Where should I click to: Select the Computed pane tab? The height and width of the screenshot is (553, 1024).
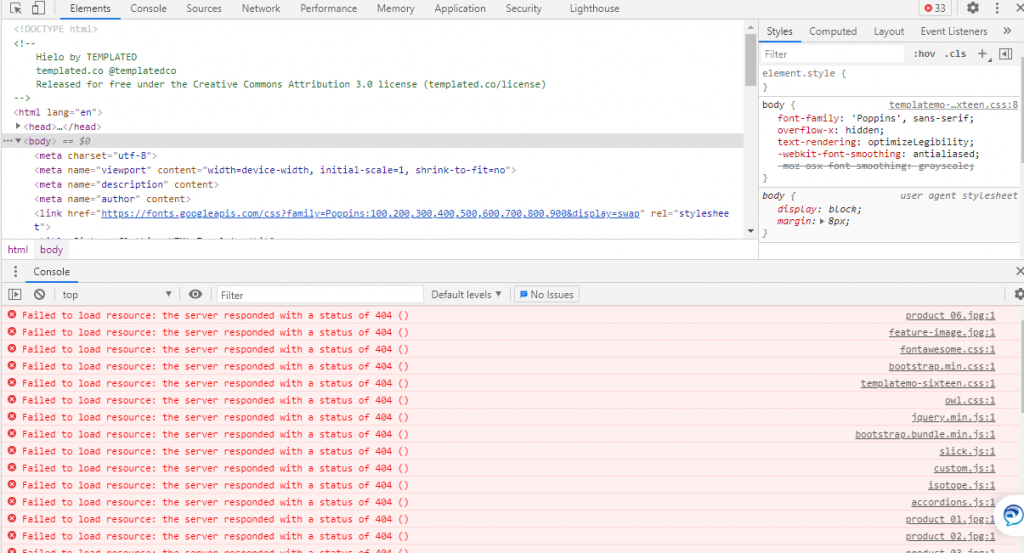pyautogui.click(x=833, y=31)
